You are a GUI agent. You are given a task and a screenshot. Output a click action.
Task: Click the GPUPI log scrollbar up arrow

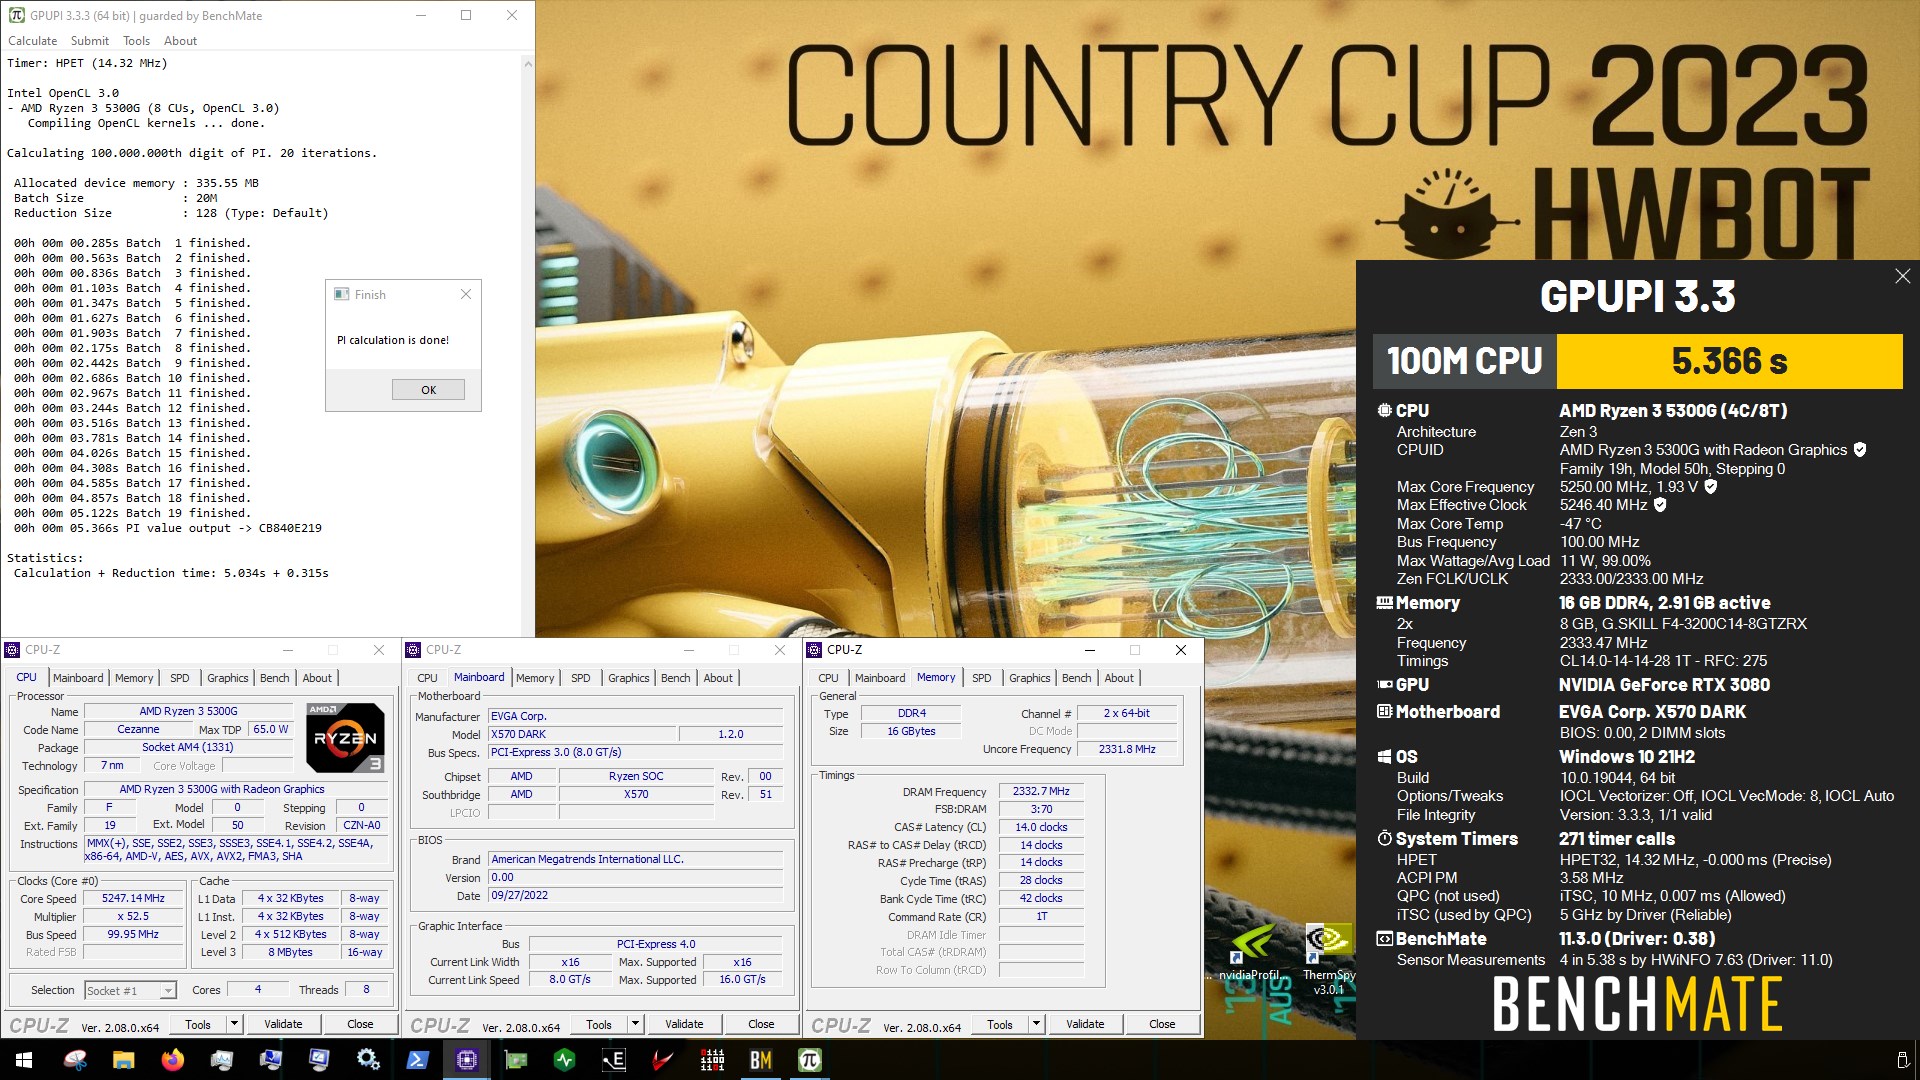pyautogui.click(x=528, y=63)
